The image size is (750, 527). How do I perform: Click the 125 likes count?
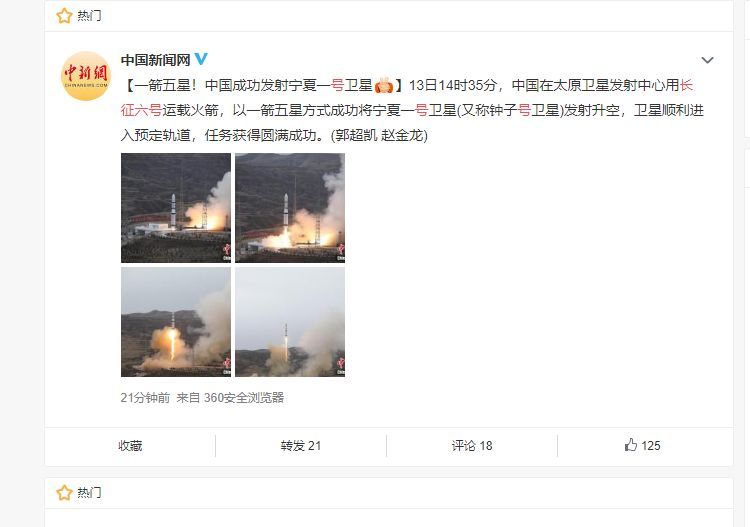pyautogui.click(x=651, y=446)
